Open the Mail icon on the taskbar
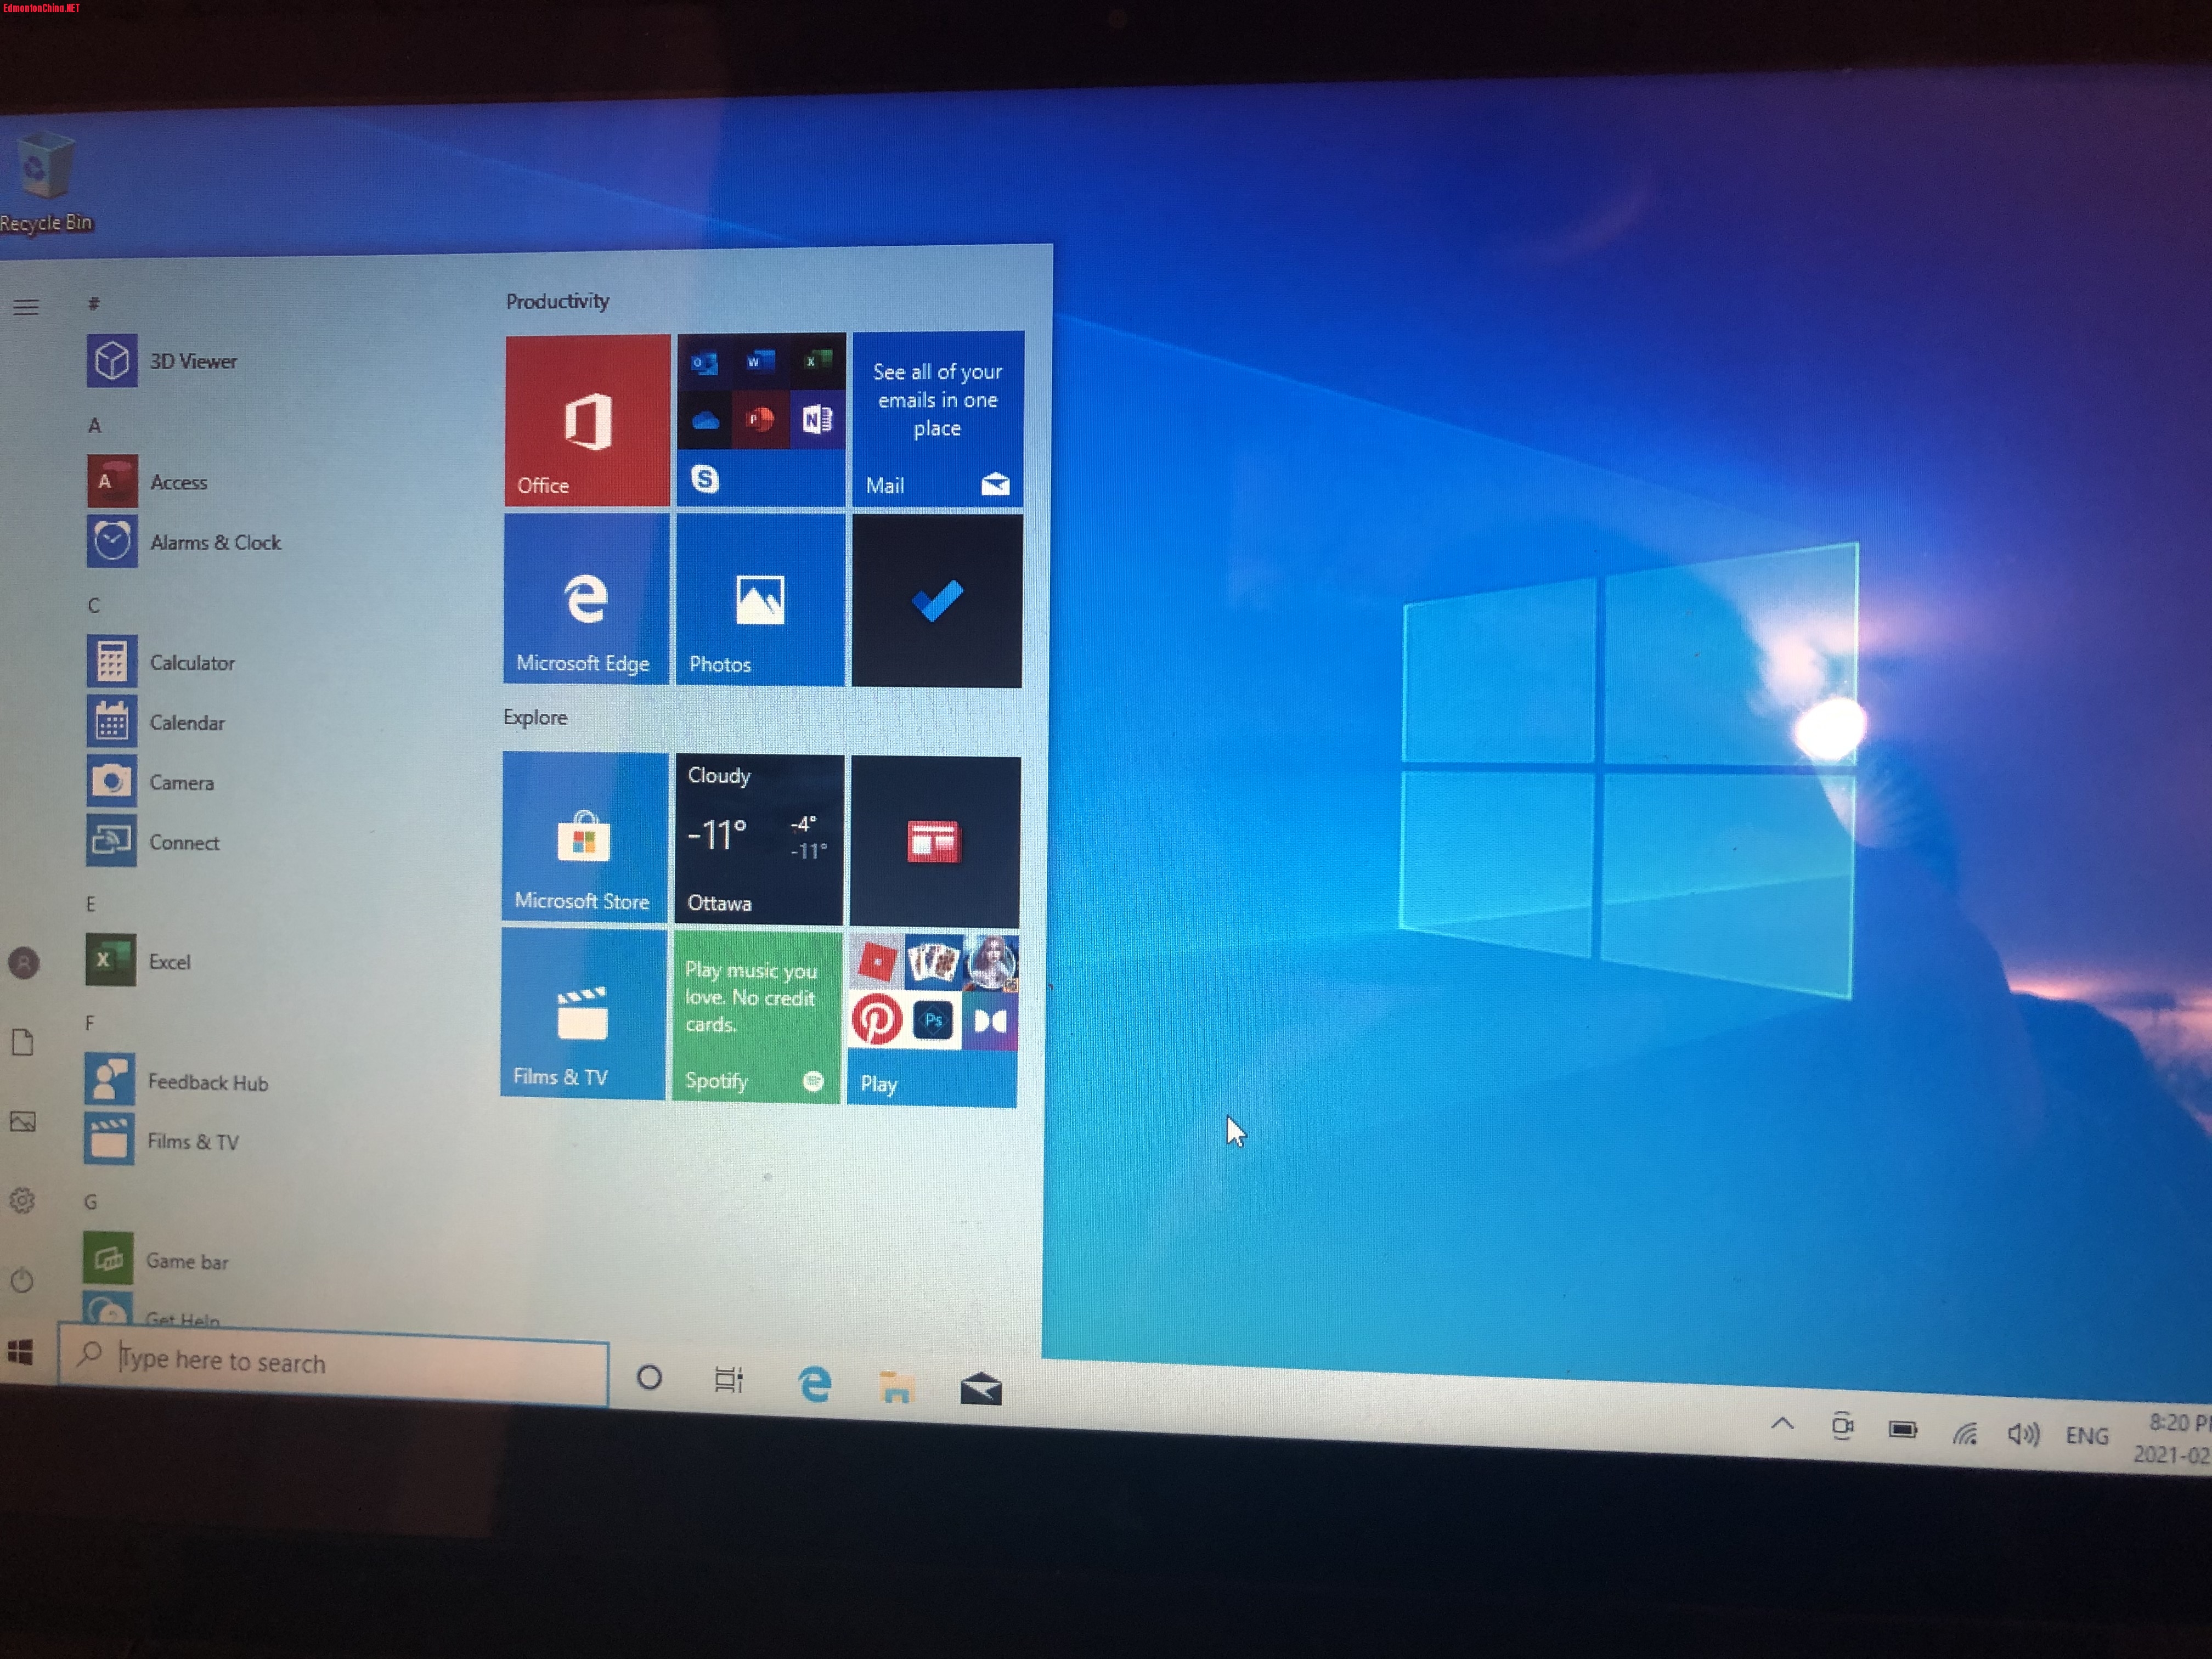Viewport: 2212px width, 1659px height. click(981, 1388)
